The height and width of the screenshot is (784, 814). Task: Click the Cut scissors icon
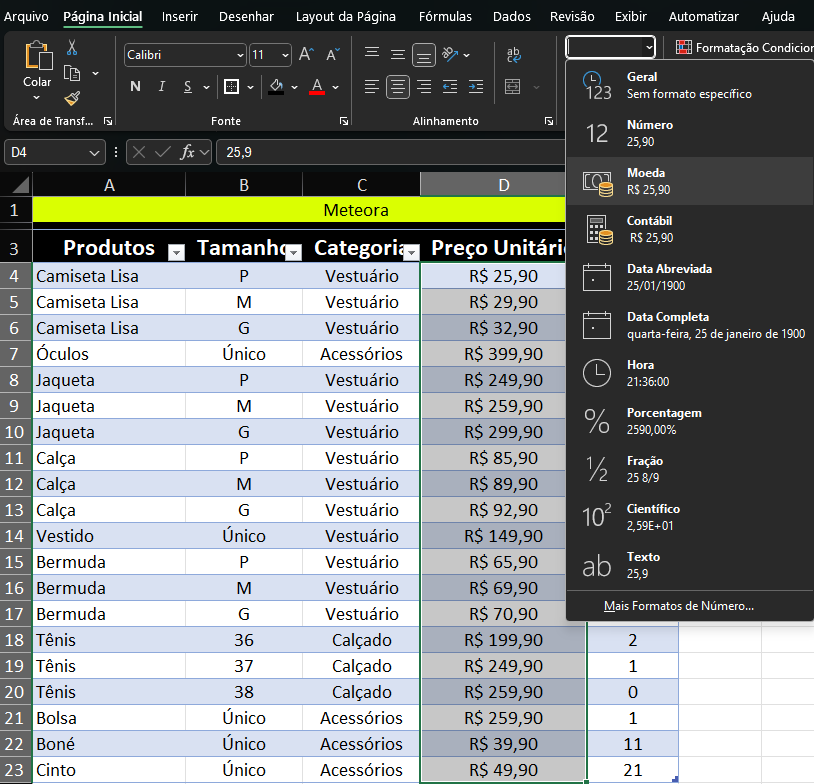(72, 47)
